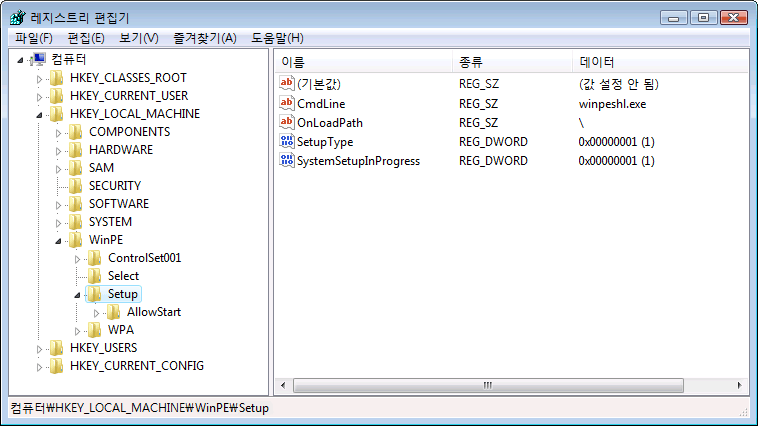The width and height of the screenshot is (758, 426).
Task: Click the string icon of (기본값) value
Action: click(287, 83)
